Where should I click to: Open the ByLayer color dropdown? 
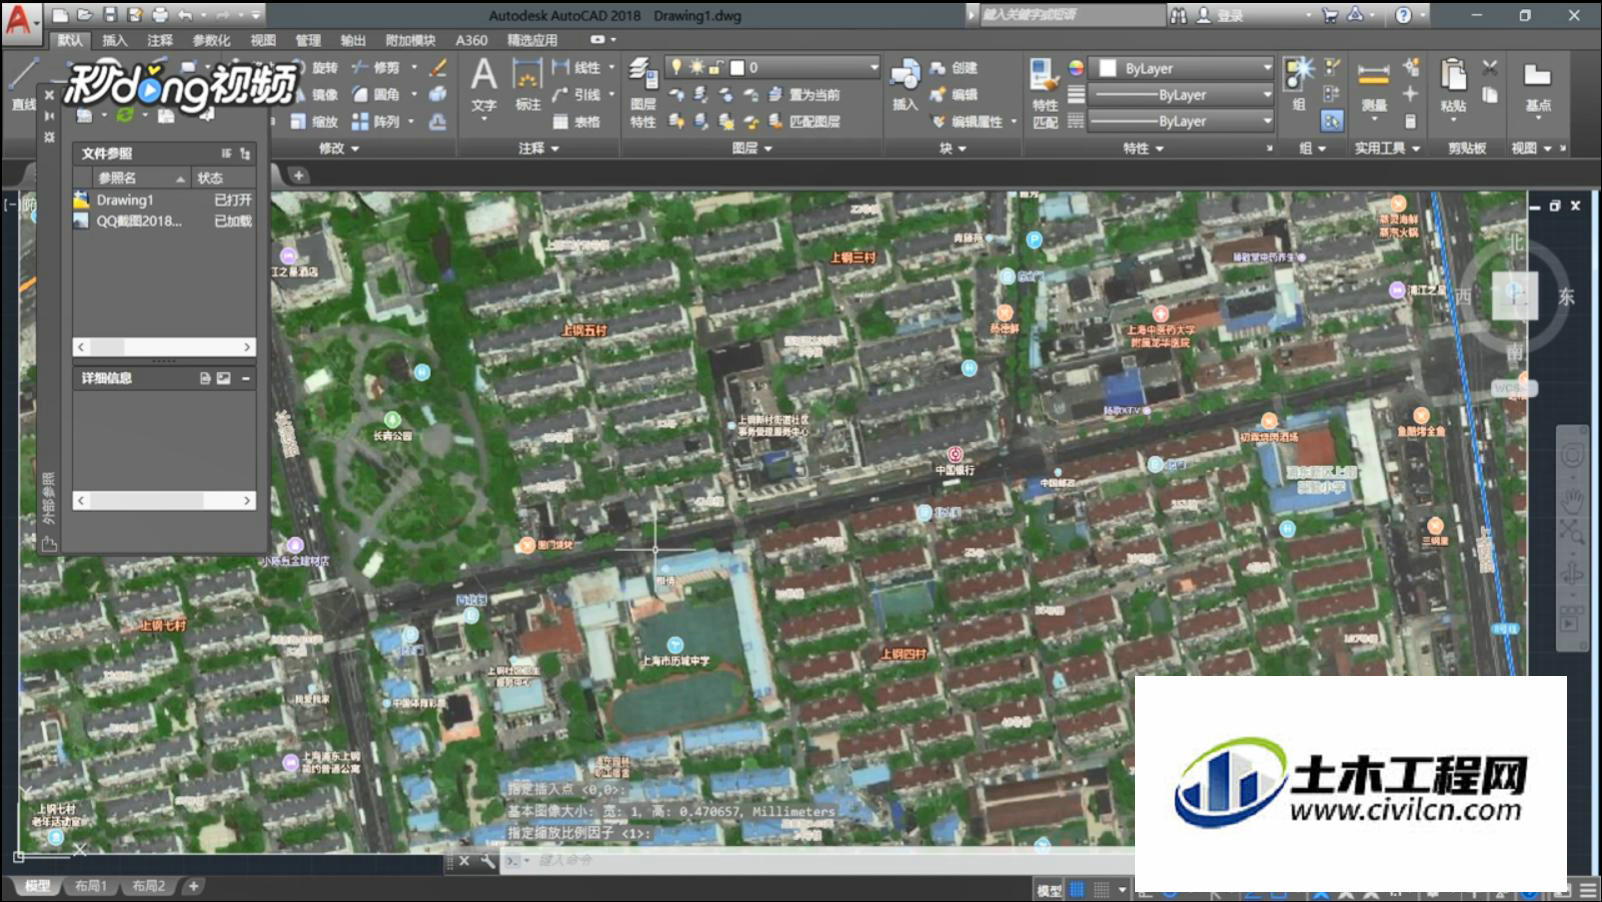pos(1267,68)
